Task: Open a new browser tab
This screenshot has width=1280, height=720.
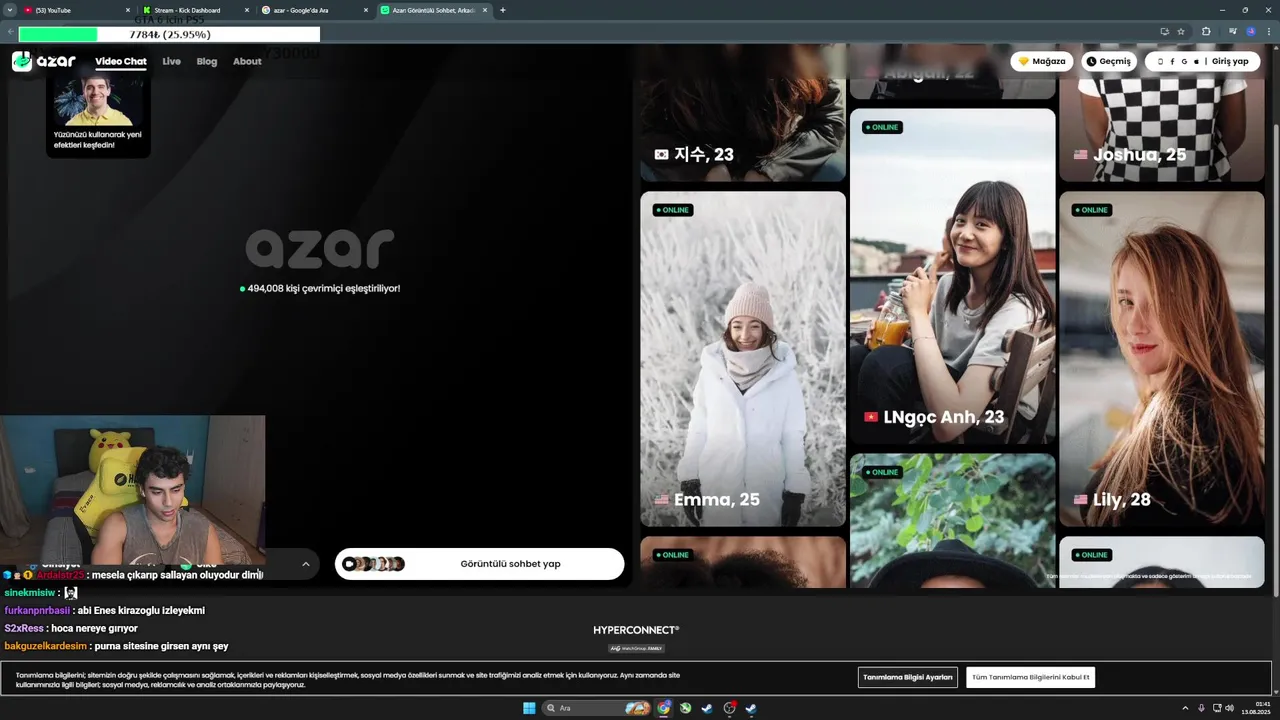Action: point(502,10)
